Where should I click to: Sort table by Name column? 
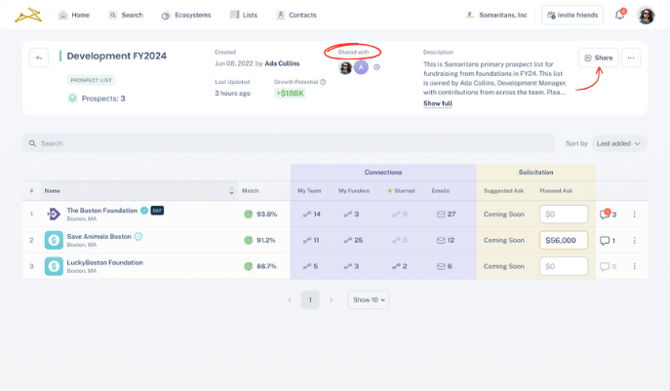139,191
